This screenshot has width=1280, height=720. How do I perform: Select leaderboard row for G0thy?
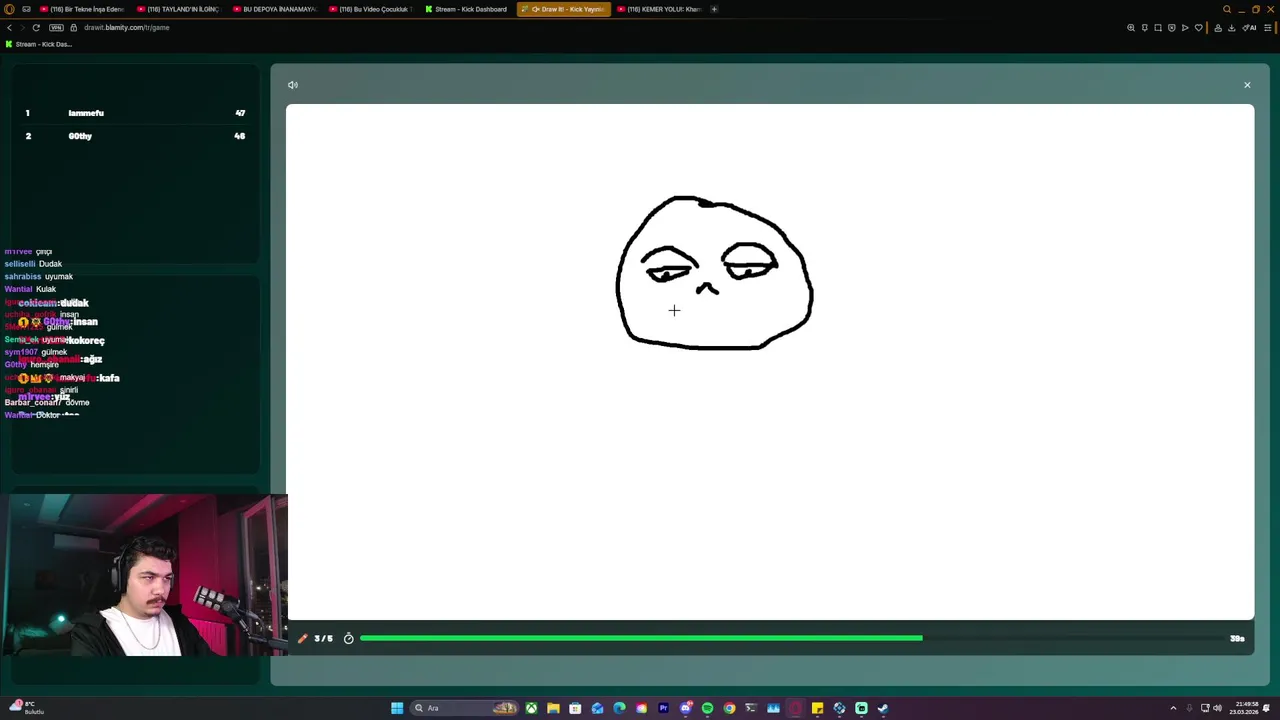click(135, 136)
